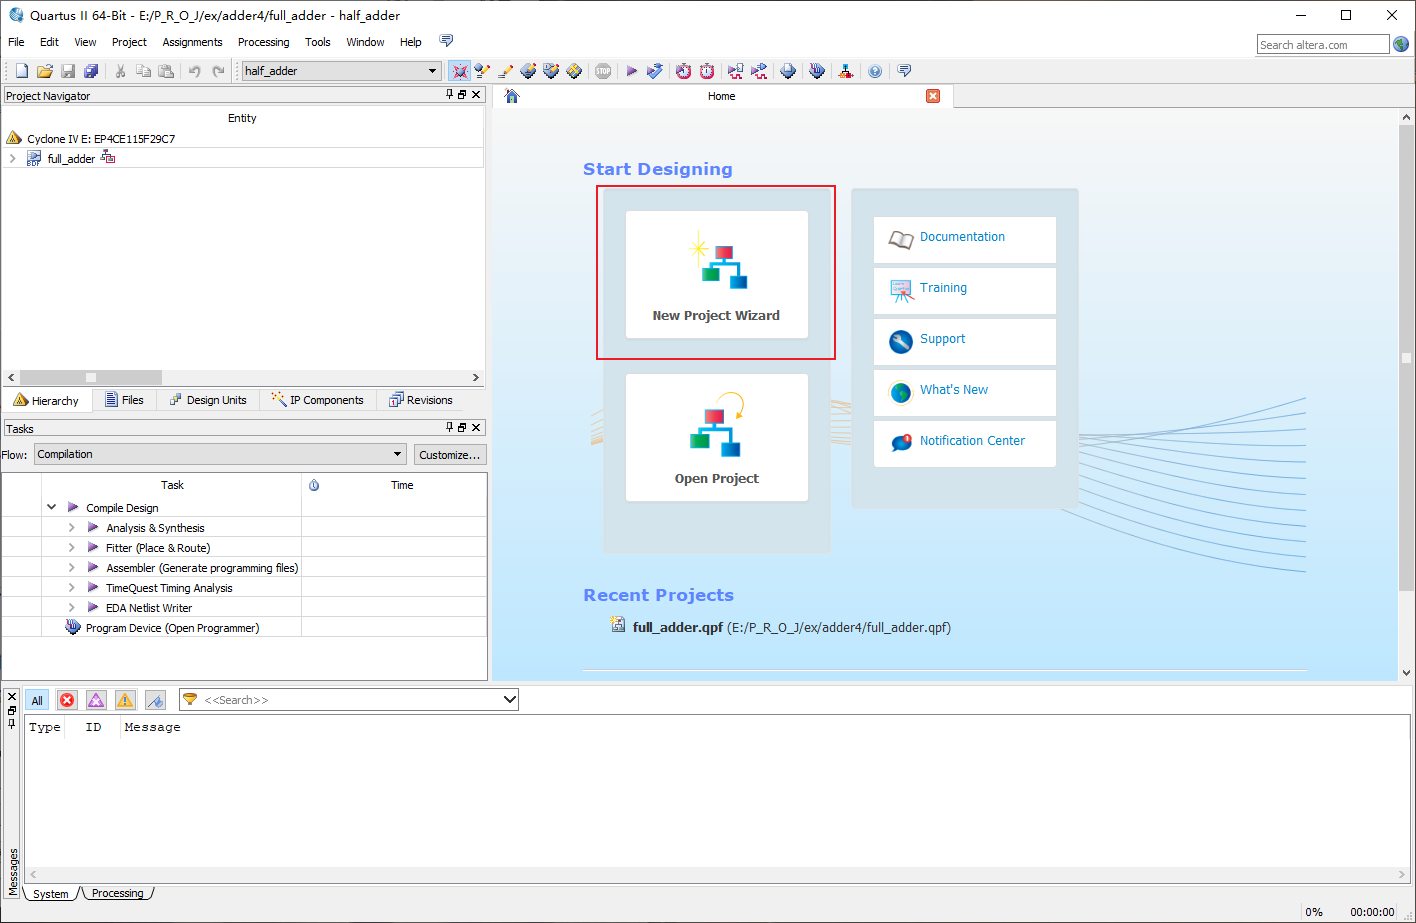Open the Documentation link

[964, 240]
